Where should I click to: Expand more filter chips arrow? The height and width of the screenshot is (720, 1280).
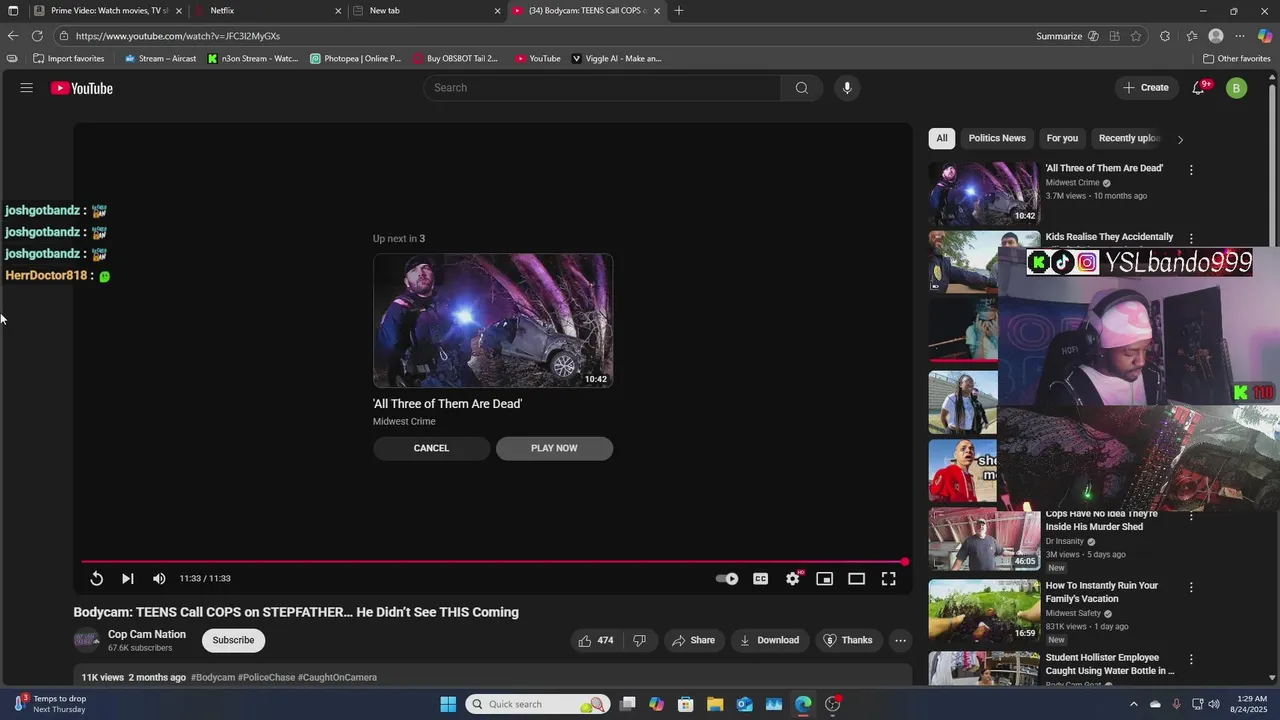1180,139
